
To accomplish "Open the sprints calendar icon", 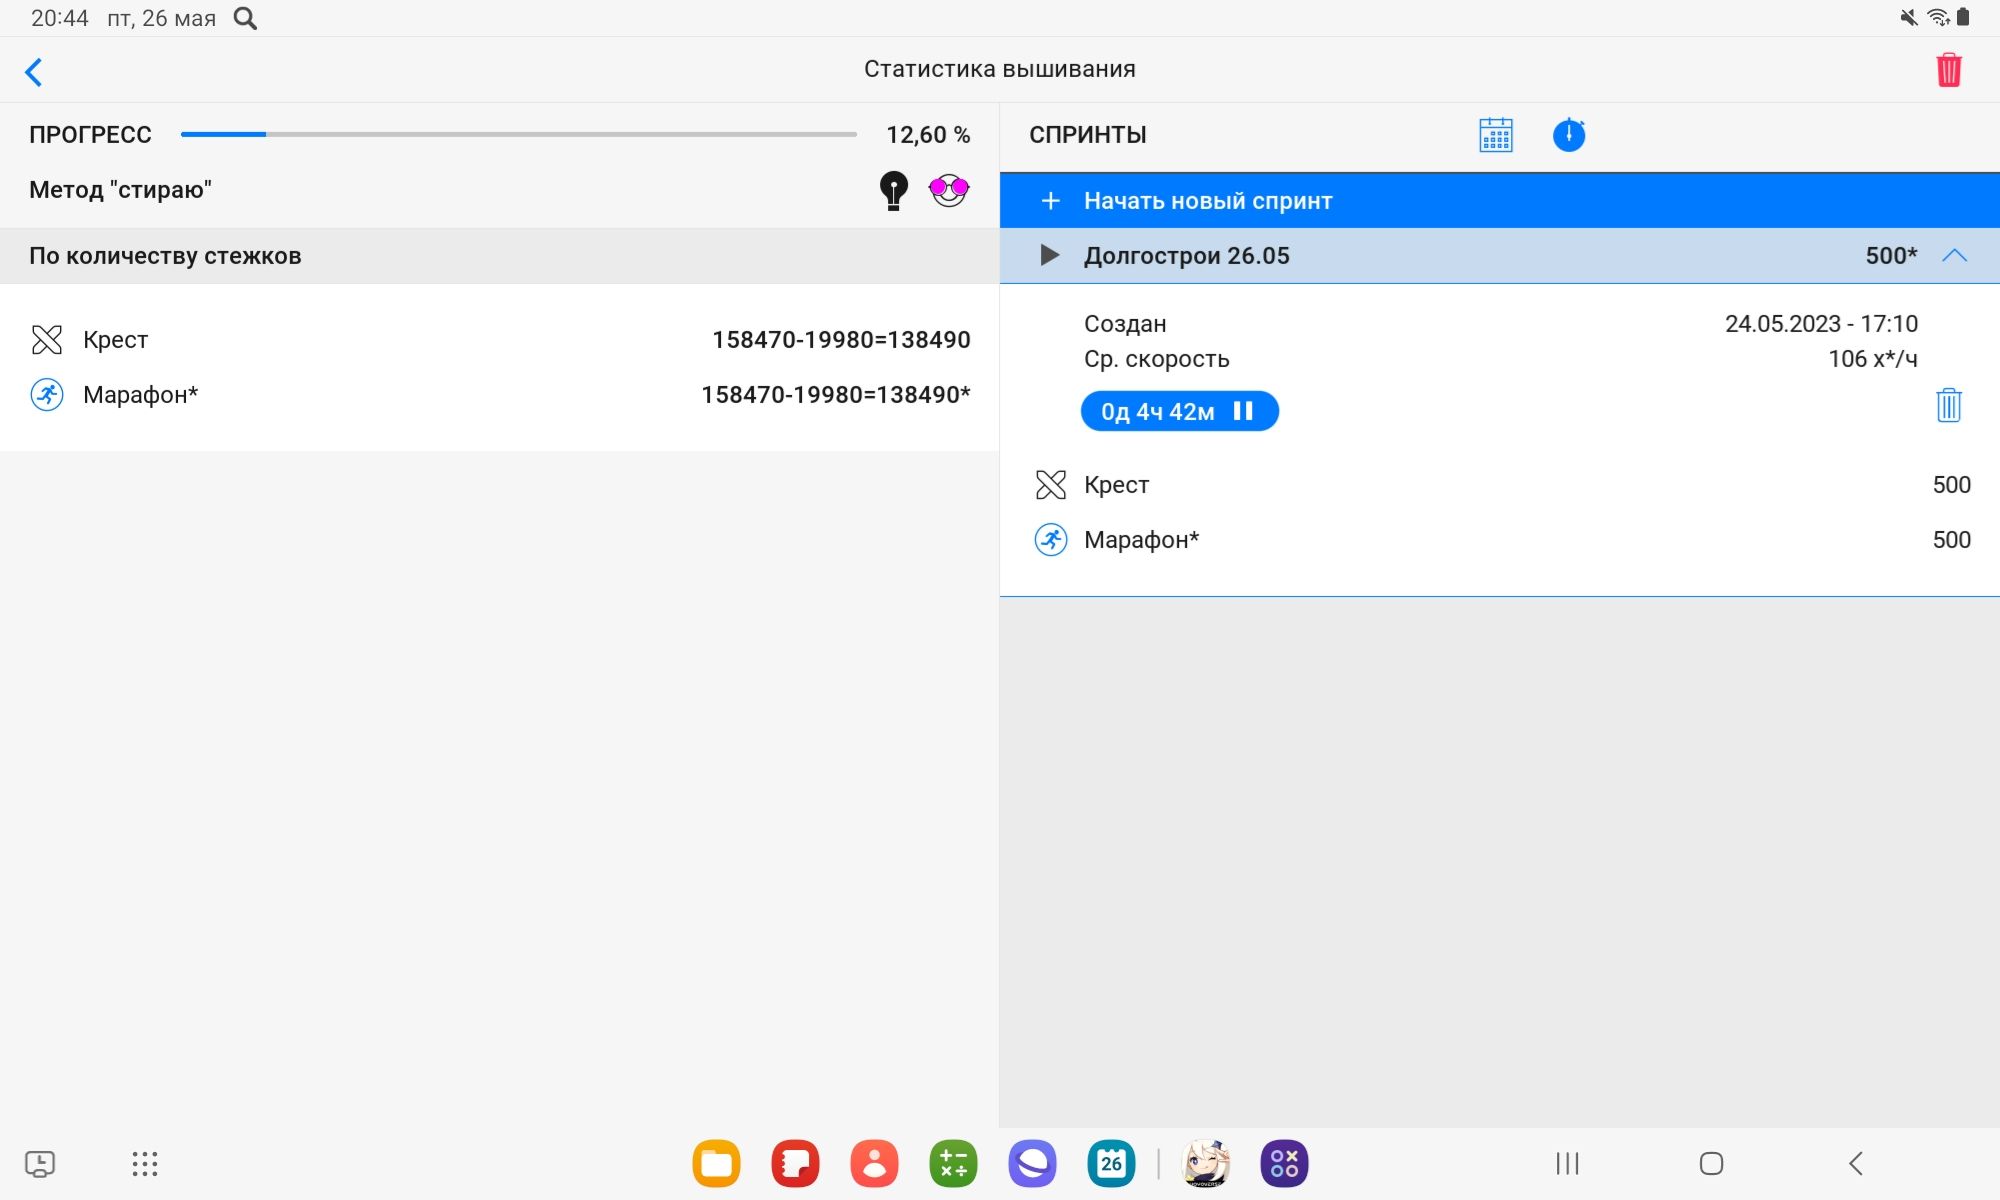I will pos(1496,135).
